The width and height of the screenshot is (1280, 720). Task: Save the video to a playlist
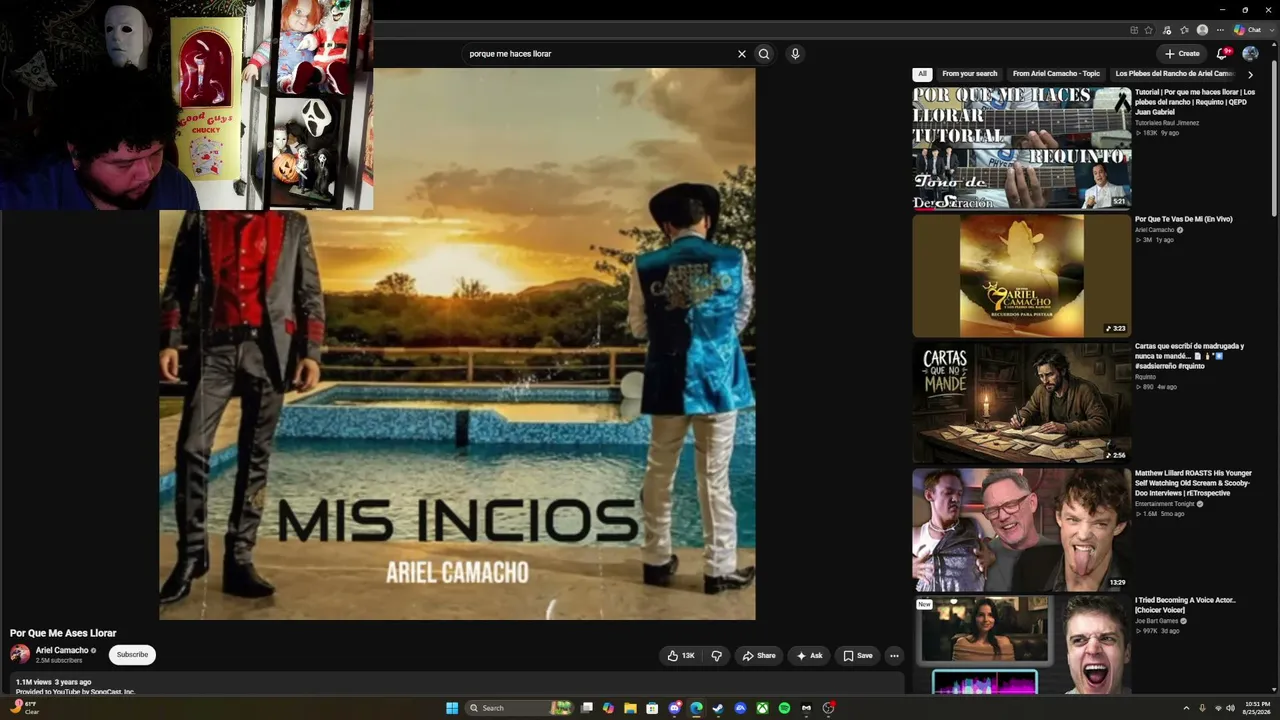pyautogui.click(x=858, y=656)
